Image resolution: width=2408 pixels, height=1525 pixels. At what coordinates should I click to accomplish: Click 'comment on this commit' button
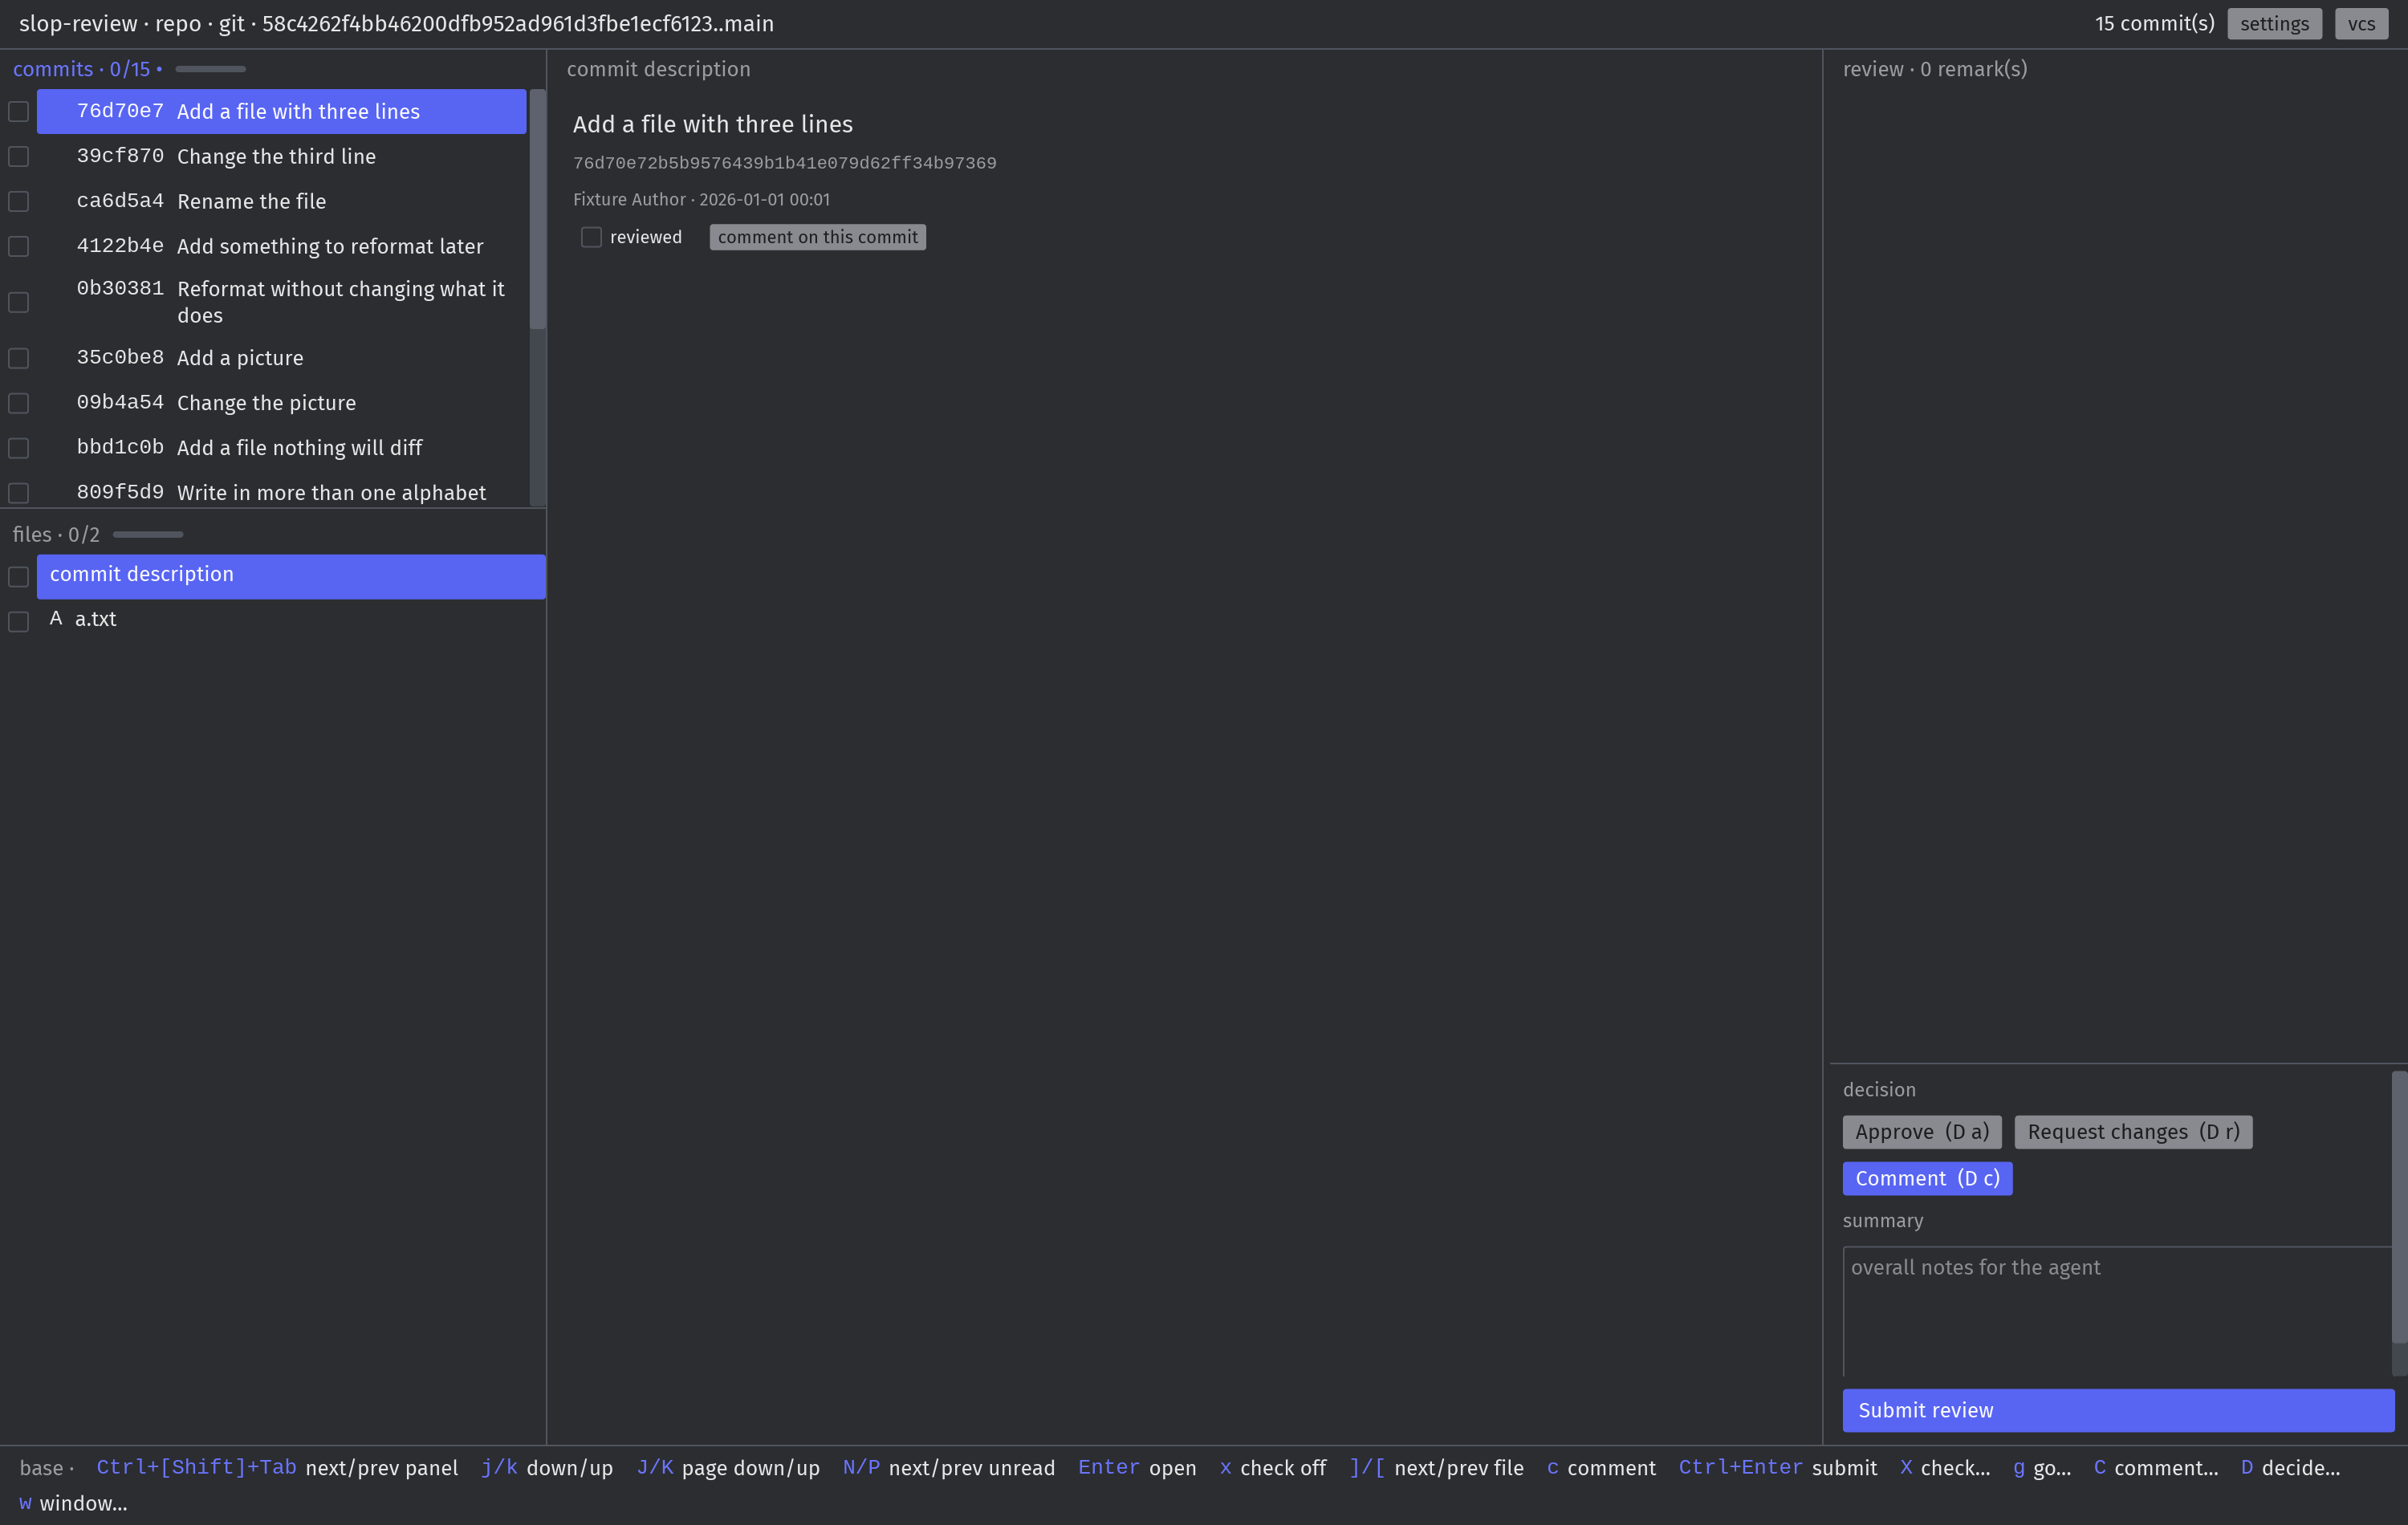pyautogui.click(x=817, y=237)
